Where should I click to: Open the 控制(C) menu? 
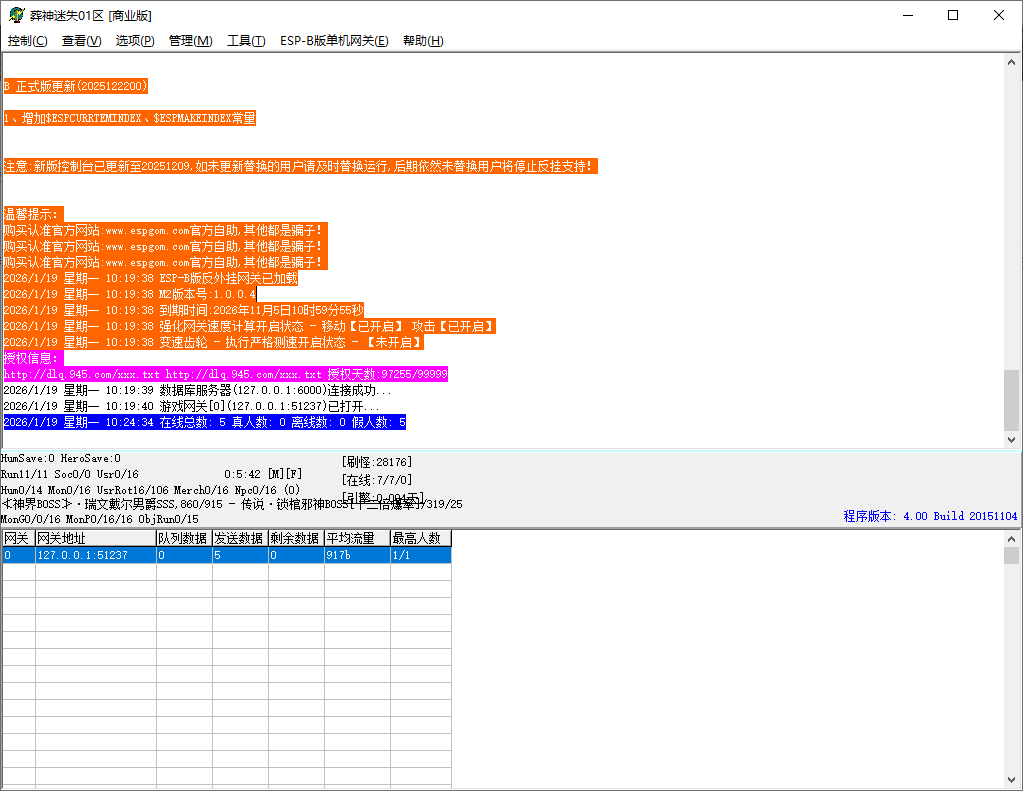28,41
